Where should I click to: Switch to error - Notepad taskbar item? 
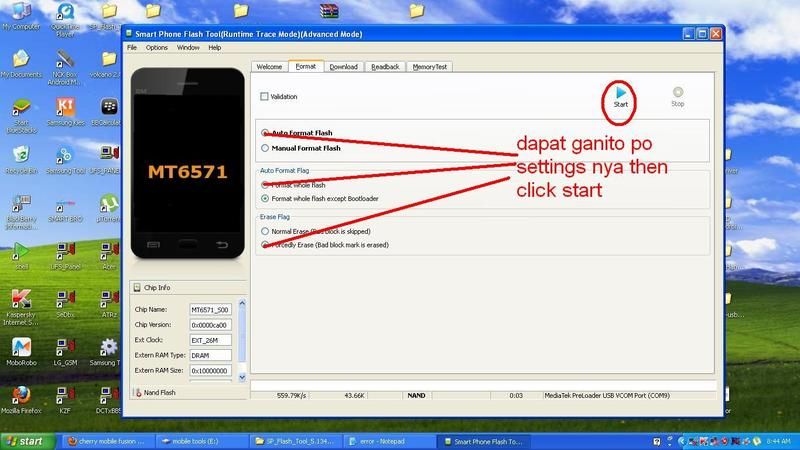388,441
